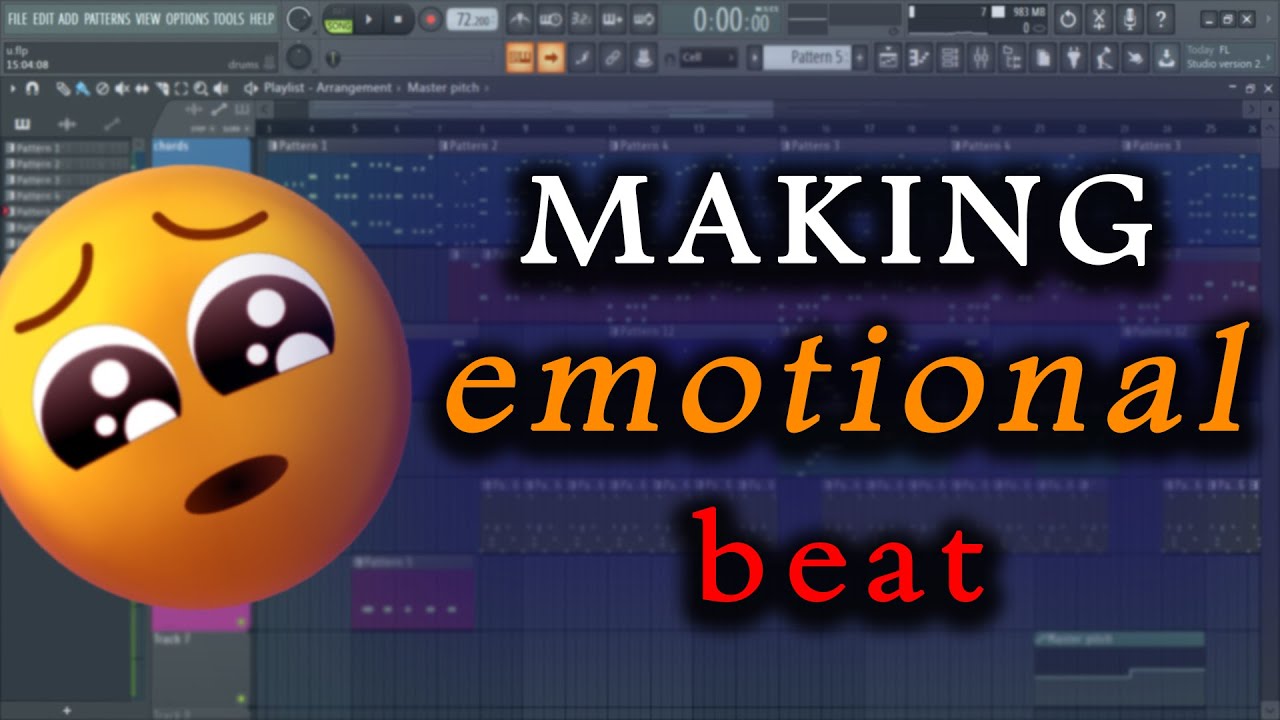The image size is (1280, 720).
Task: Toggle loop recording icon
Action: pos(645,19)
